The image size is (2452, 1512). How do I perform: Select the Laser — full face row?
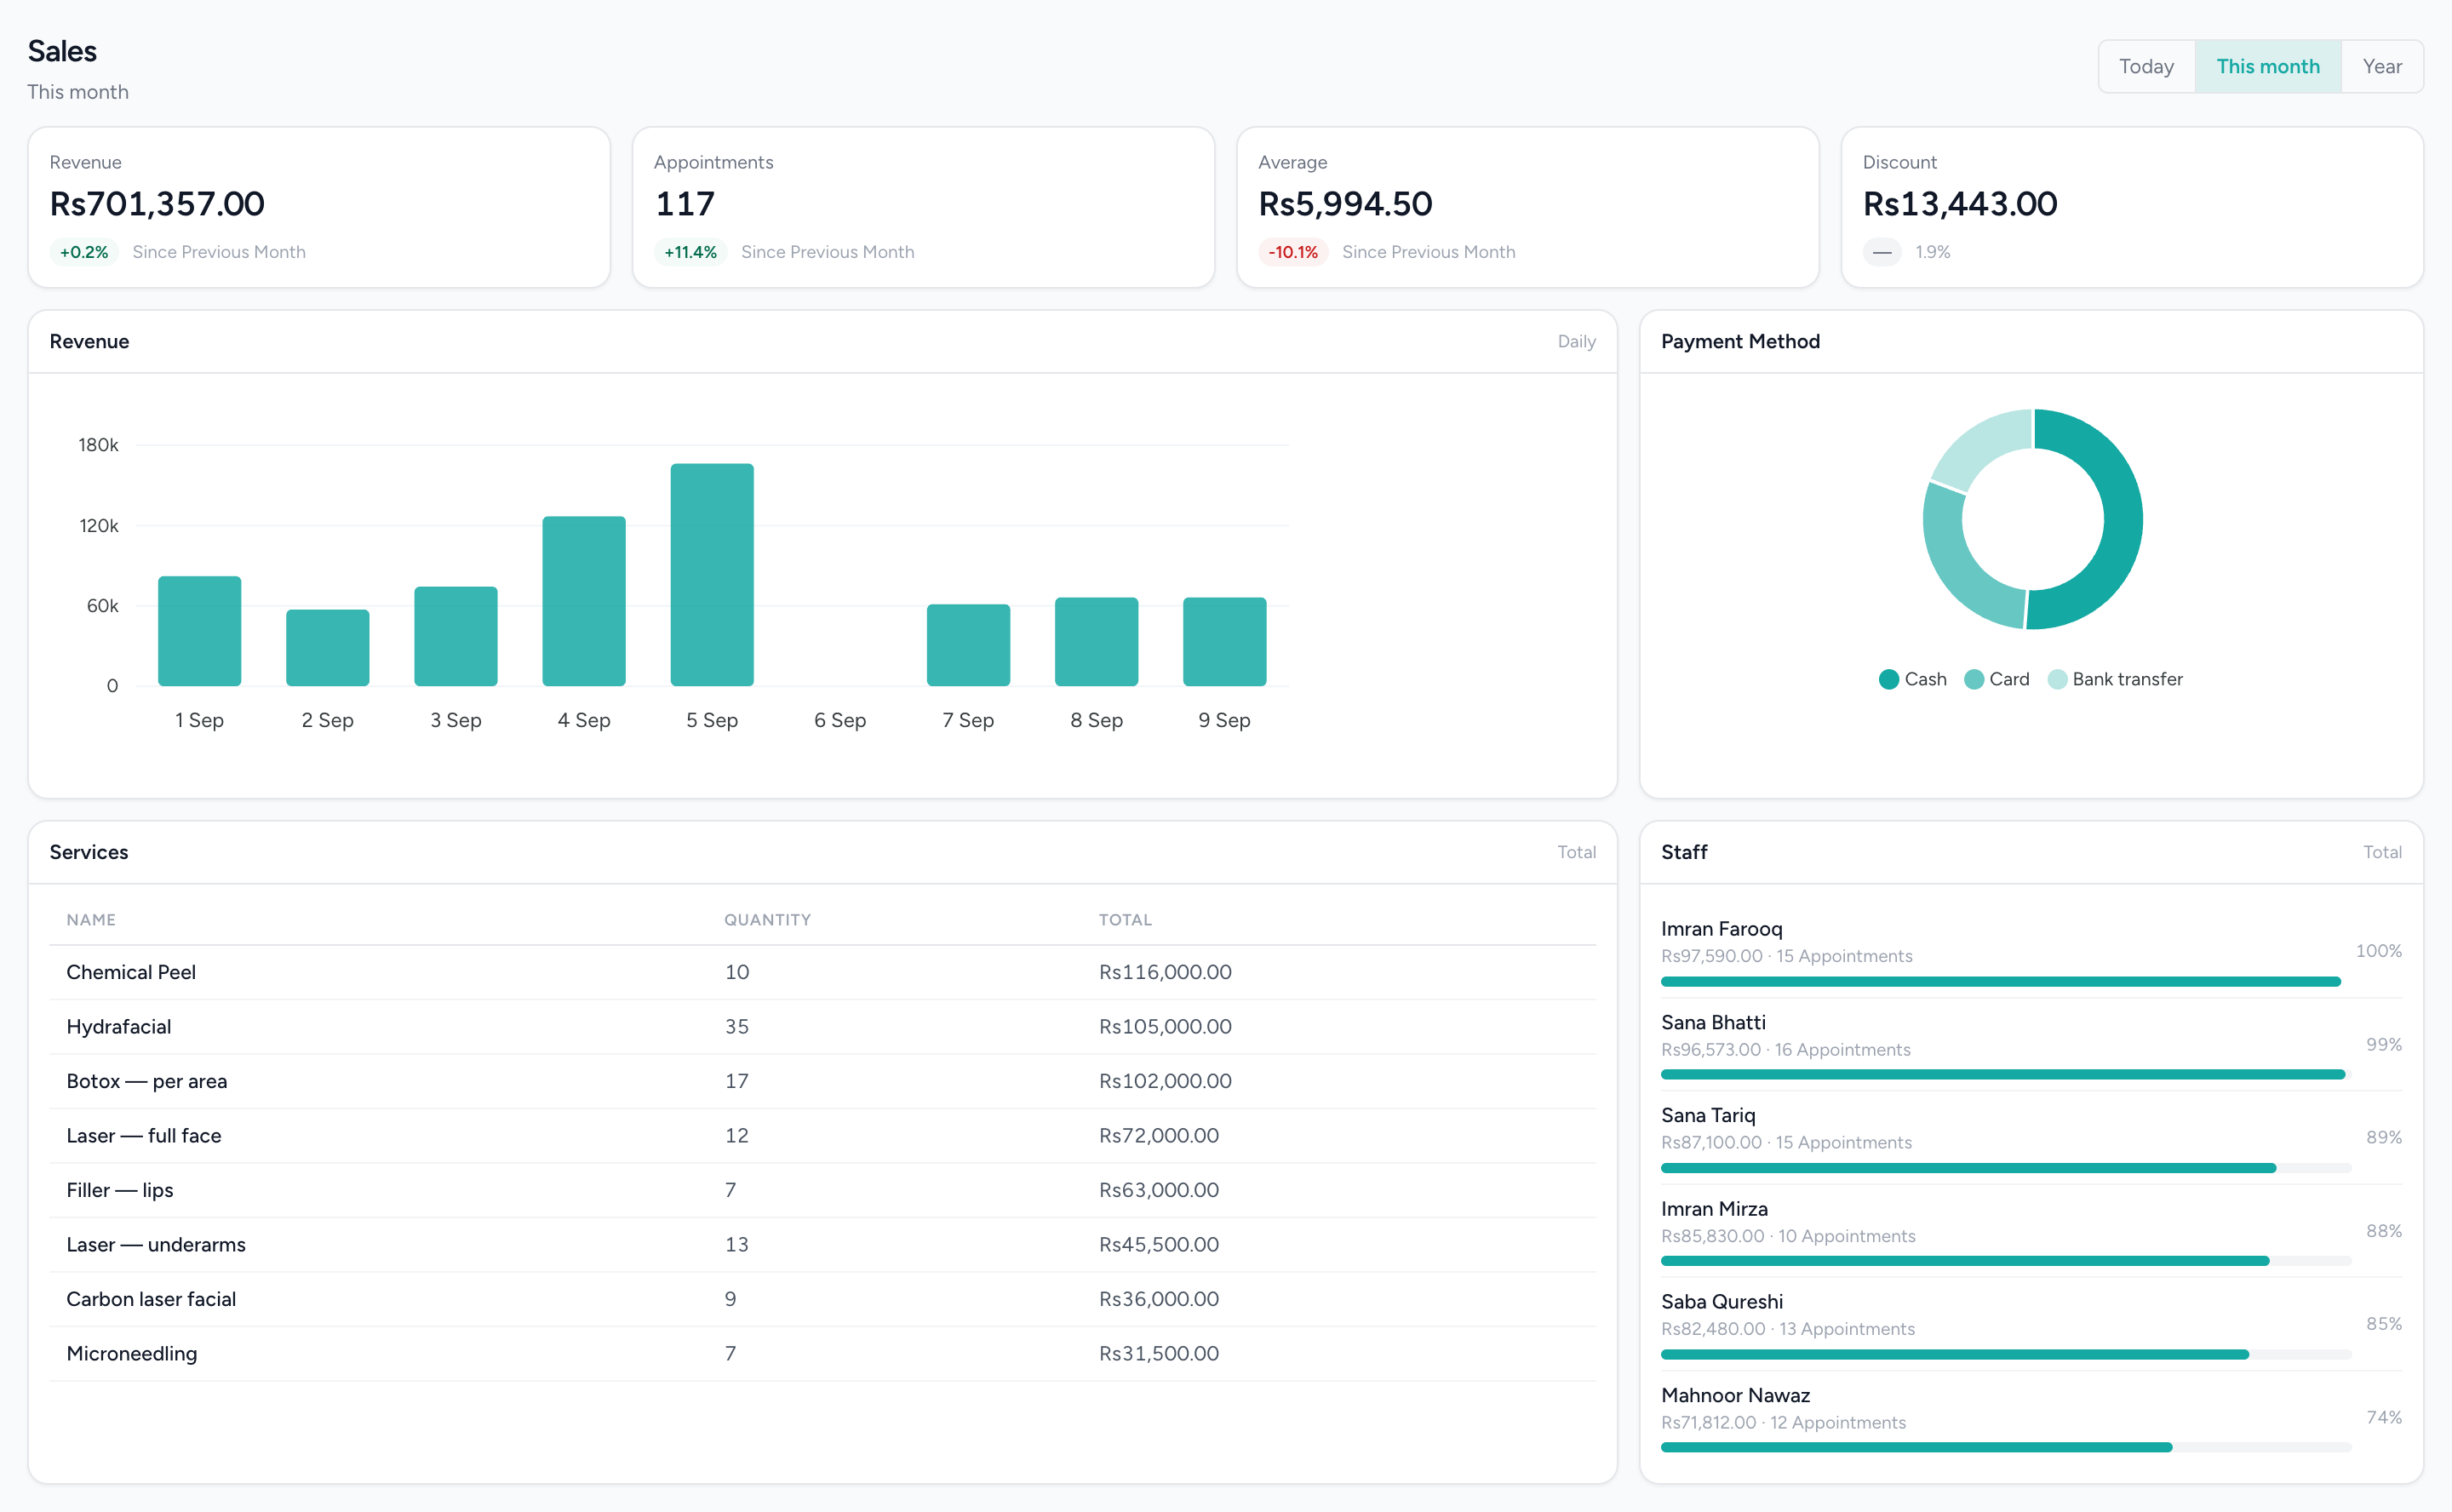tap(822, 1135)
